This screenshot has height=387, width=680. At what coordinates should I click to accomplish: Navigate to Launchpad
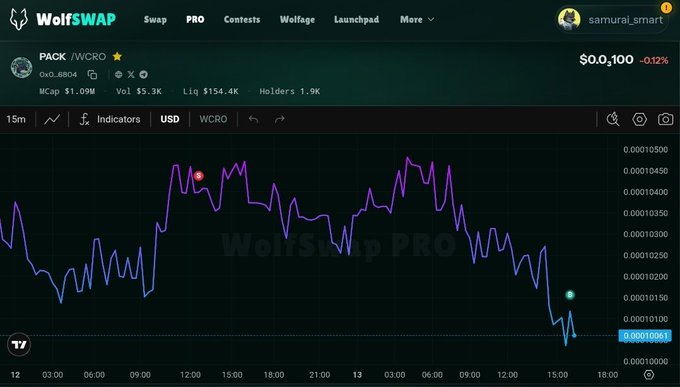point(356,20)
